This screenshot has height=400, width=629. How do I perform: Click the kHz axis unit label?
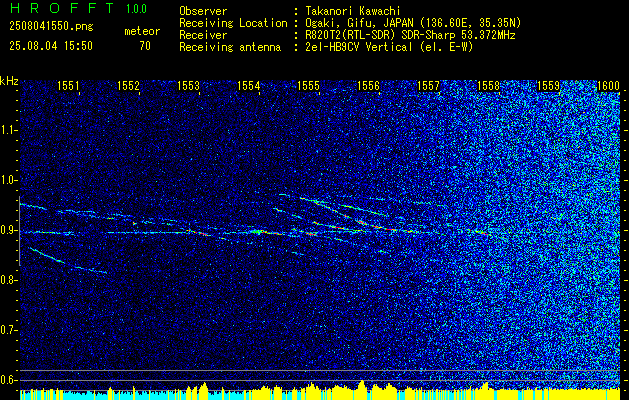click(x=9, y=81)
